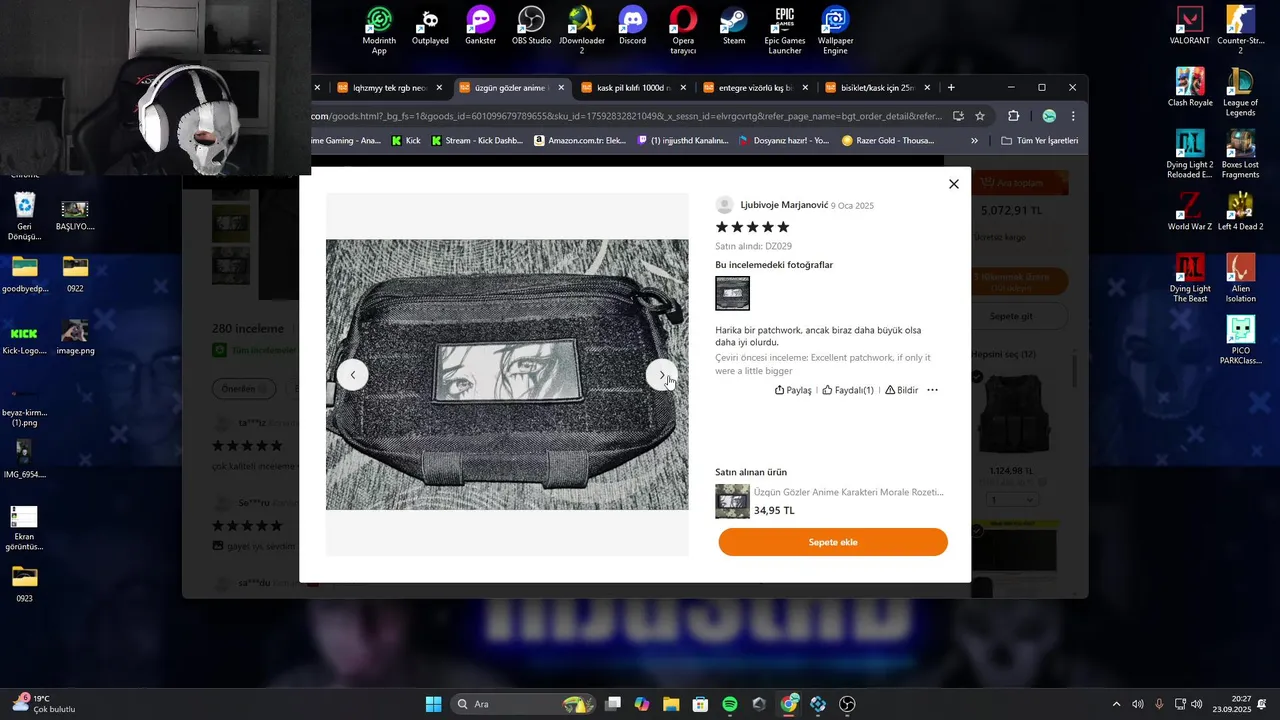The image size is (1280, 720).
Task: Open browser extensions puzzle icon
Action: 1013,116
